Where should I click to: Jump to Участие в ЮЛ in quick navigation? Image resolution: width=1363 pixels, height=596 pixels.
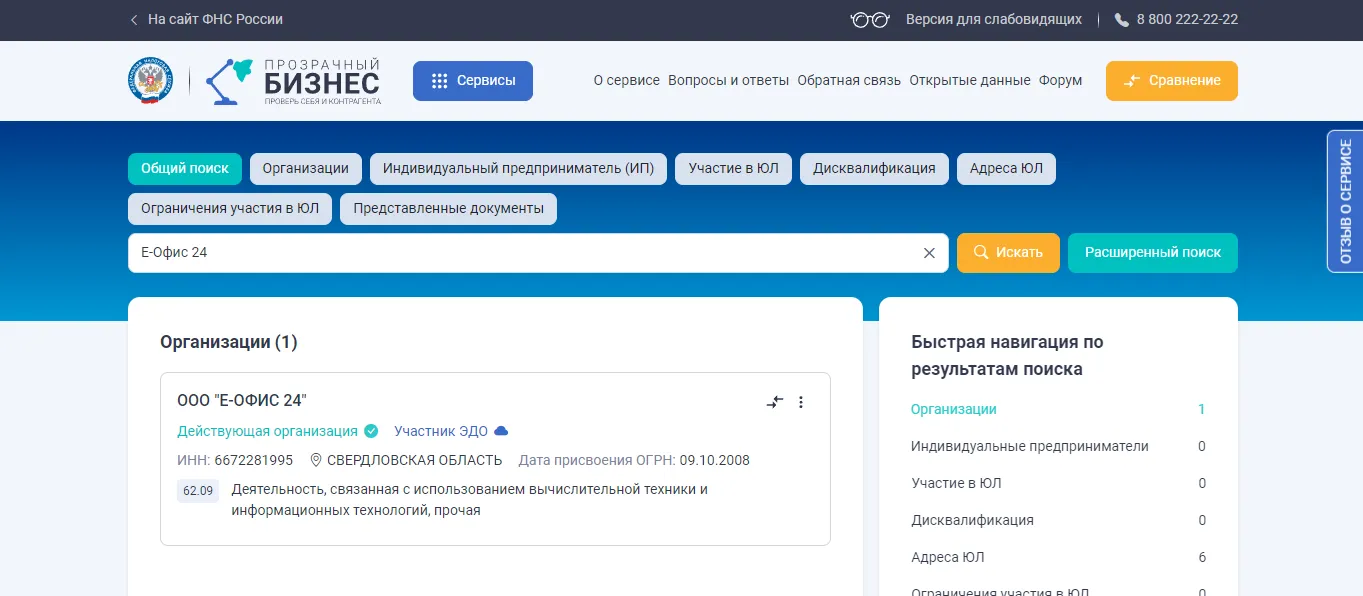(x=956, y=483)
